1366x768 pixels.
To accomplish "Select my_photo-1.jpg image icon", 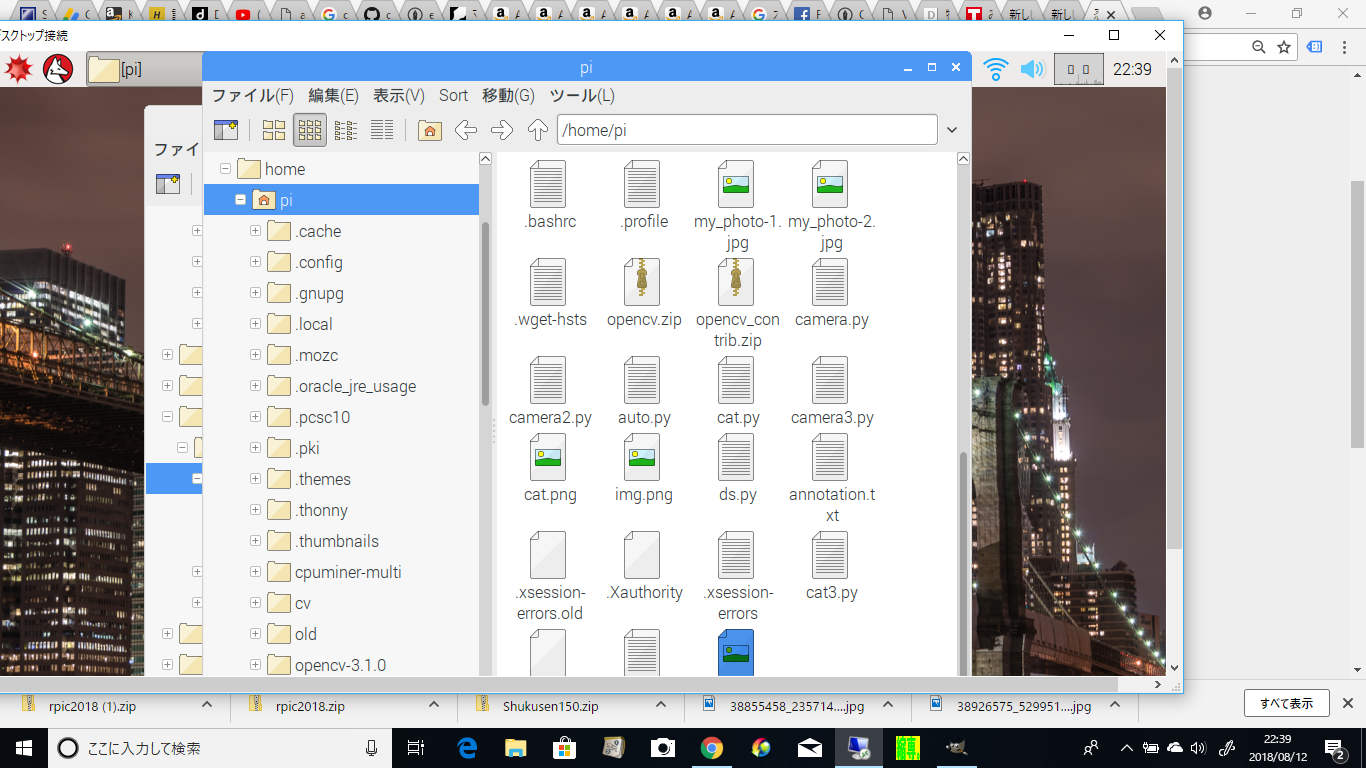I will coord(736,185).
